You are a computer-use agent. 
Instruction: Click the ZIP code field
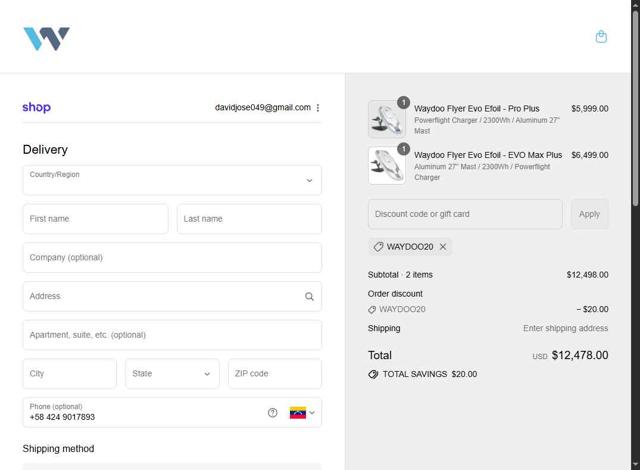pyautogui.click(x=274, y=374)
